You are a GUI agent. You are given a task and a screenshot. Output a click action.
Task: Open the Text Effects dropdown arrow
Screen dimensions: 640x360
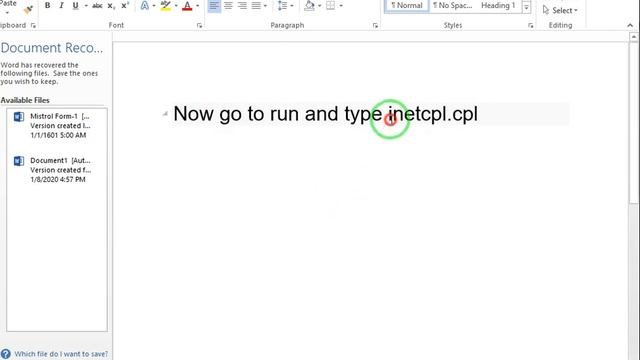pos(154,6)
